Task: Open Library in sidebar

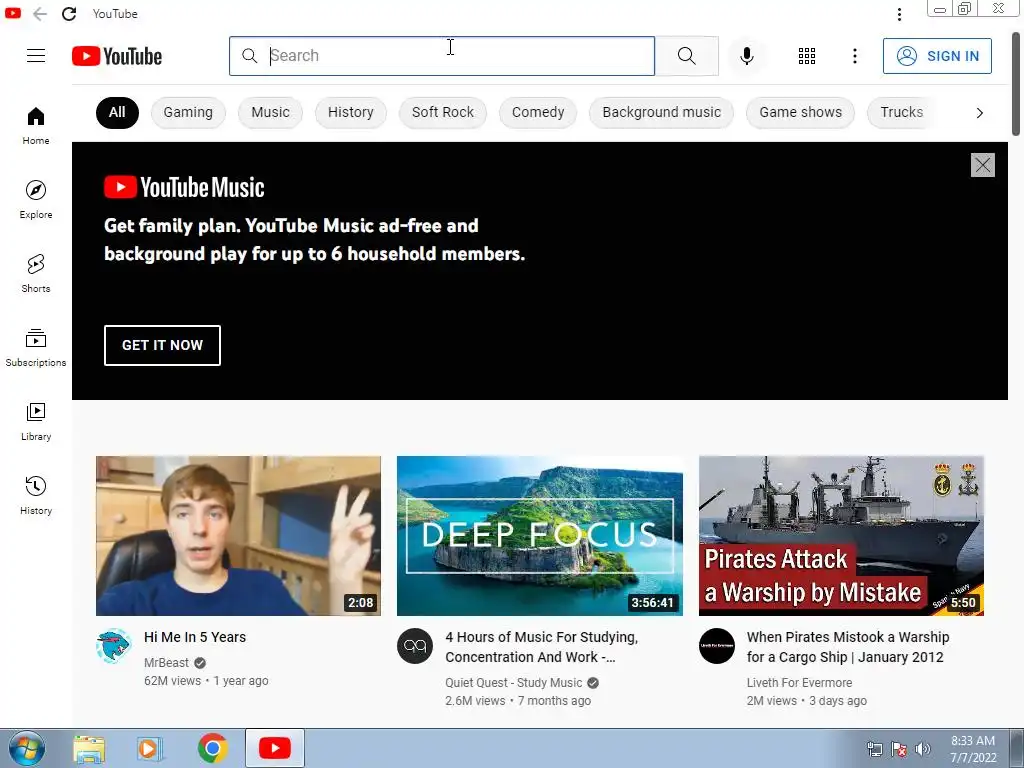Action: point(36,422)
